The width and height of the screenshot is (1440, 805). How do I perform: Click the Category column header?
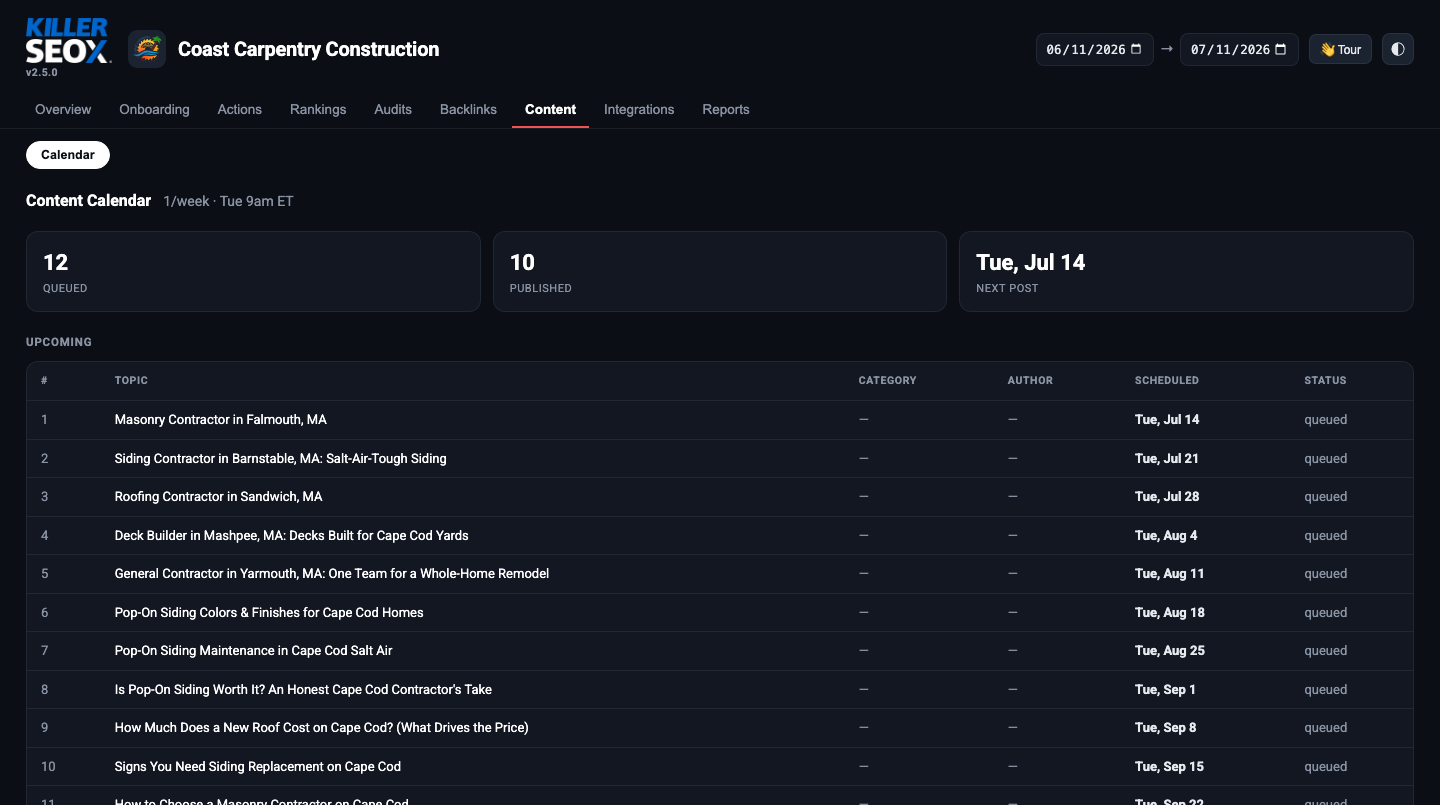point(887,381)
